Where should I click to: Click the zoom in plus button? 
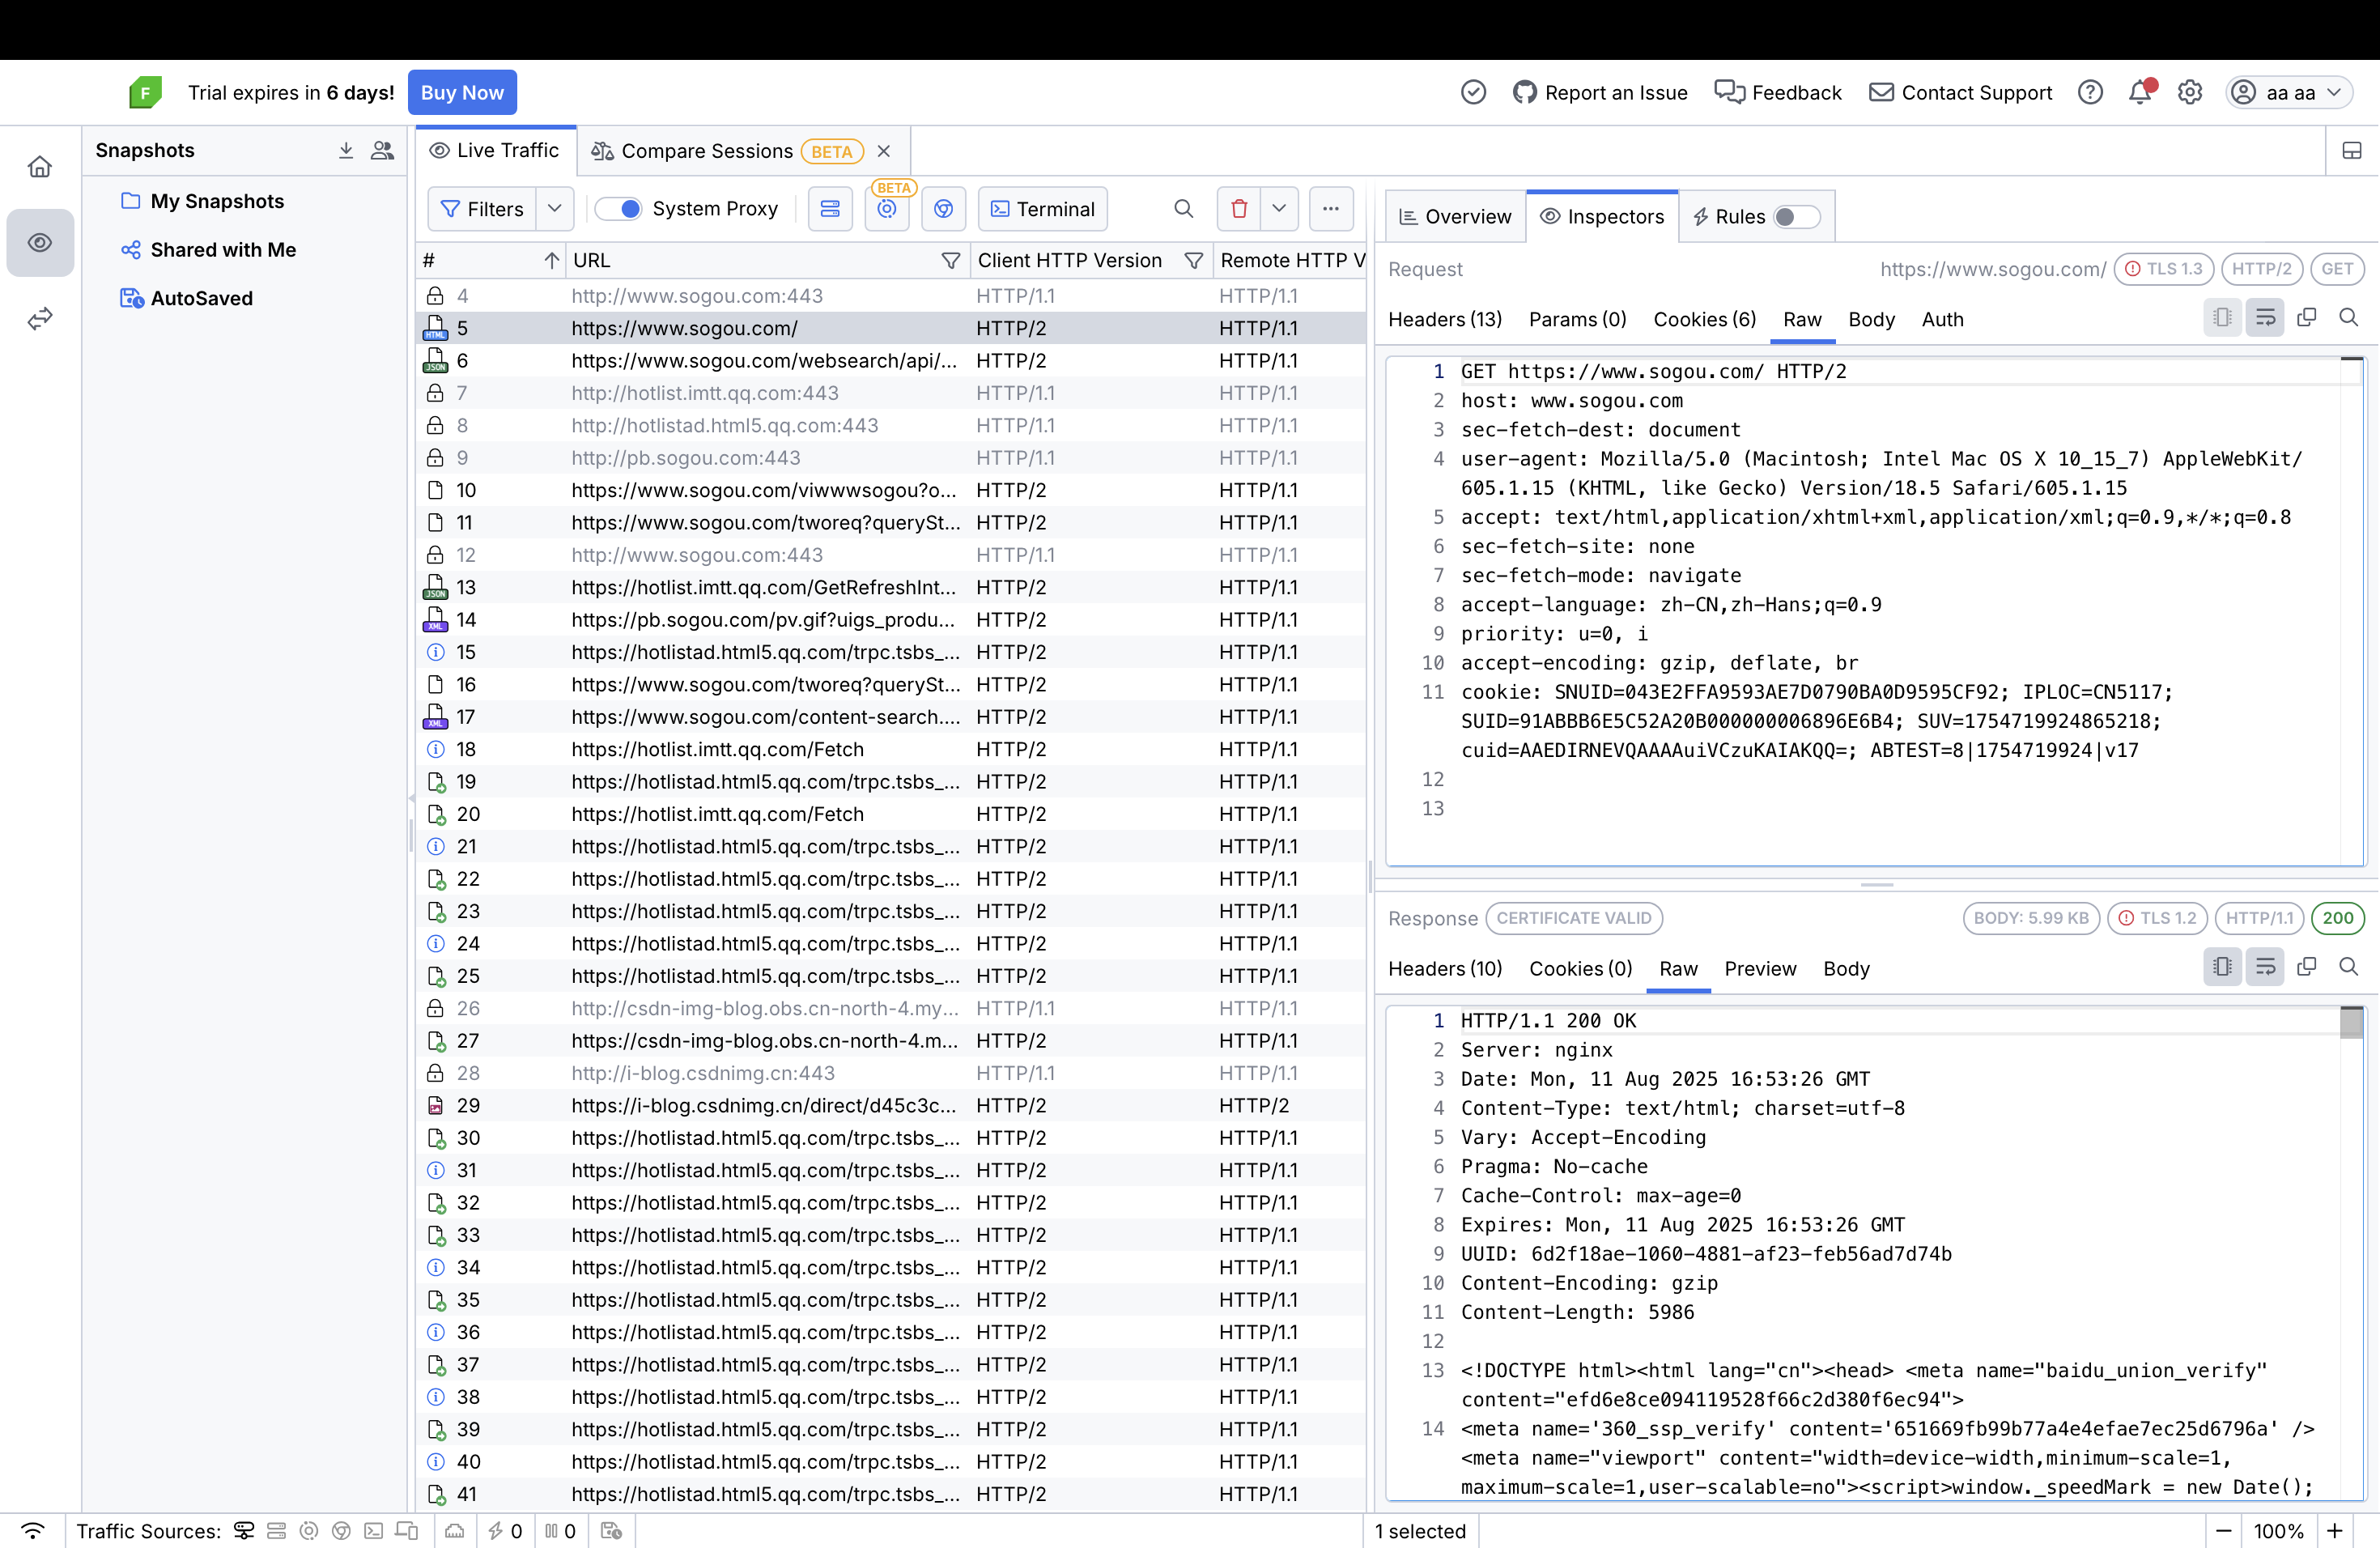coord(2334,1530)
